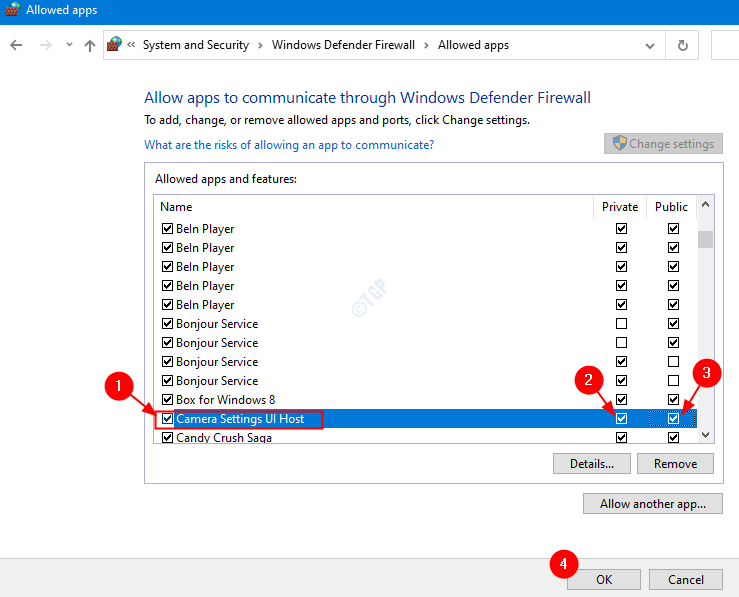Screen dimensions: 739x597
Task: Click the apps list scroll down arrow
Action: tap(705, 435)
